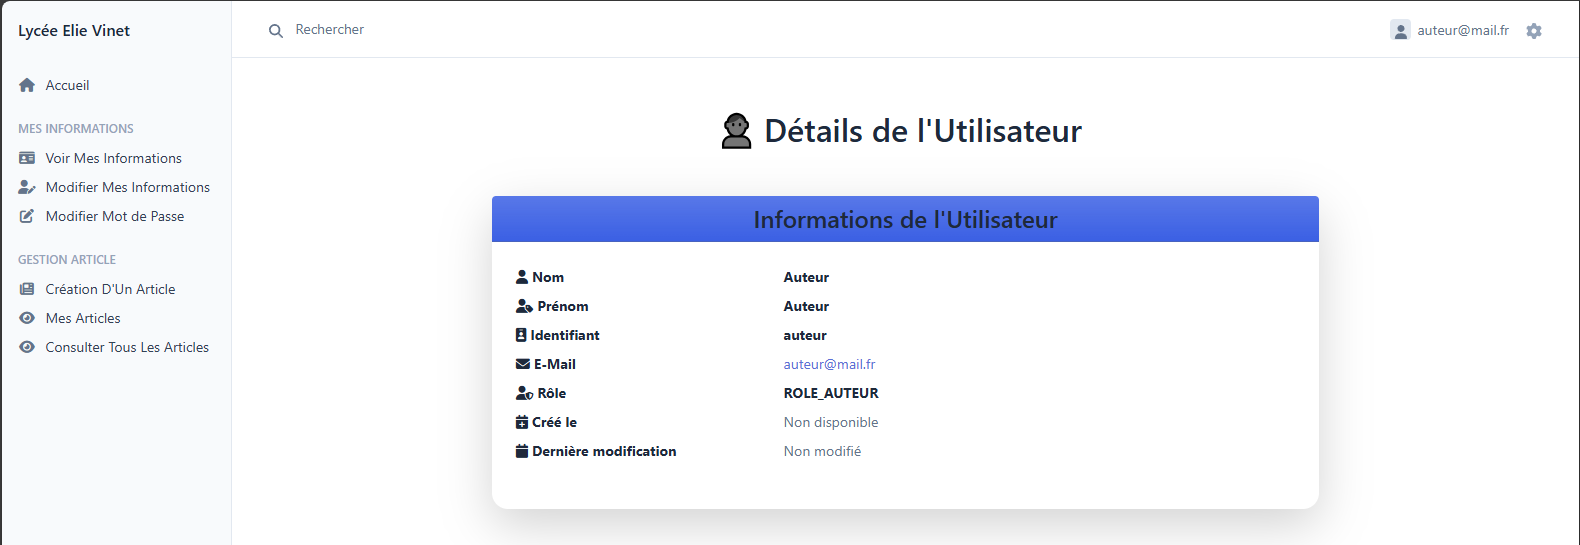Click the Lycée Elie Vinet site title

pos(74,30)
